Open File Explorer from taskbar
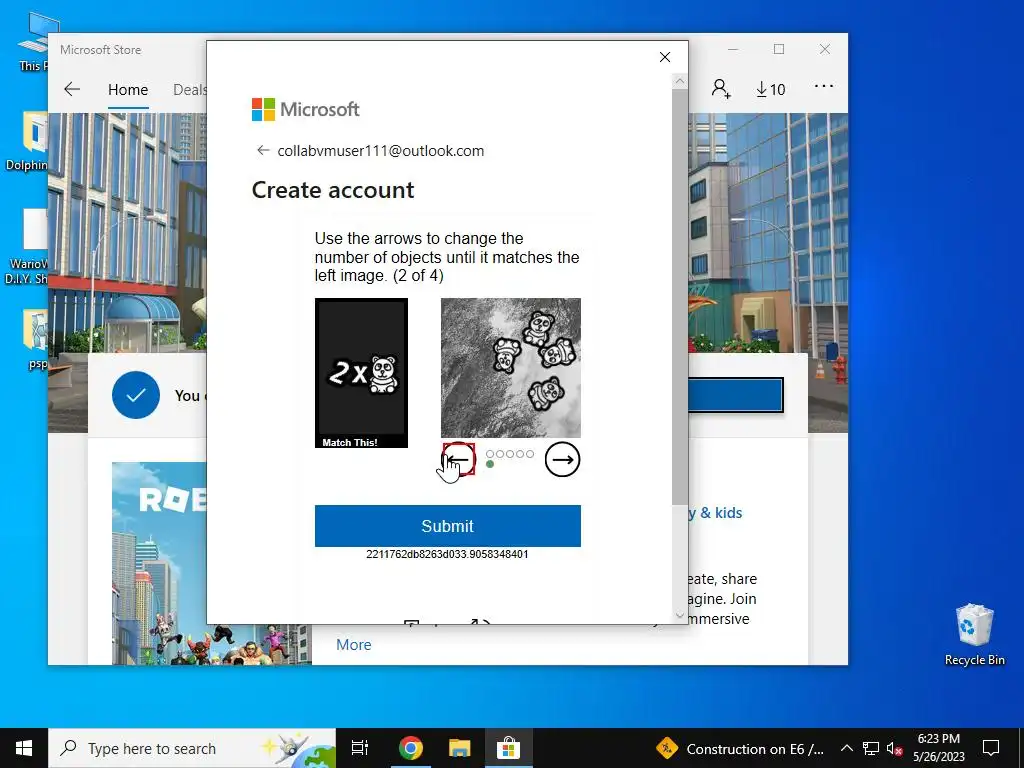 click(x=459, y=748)
